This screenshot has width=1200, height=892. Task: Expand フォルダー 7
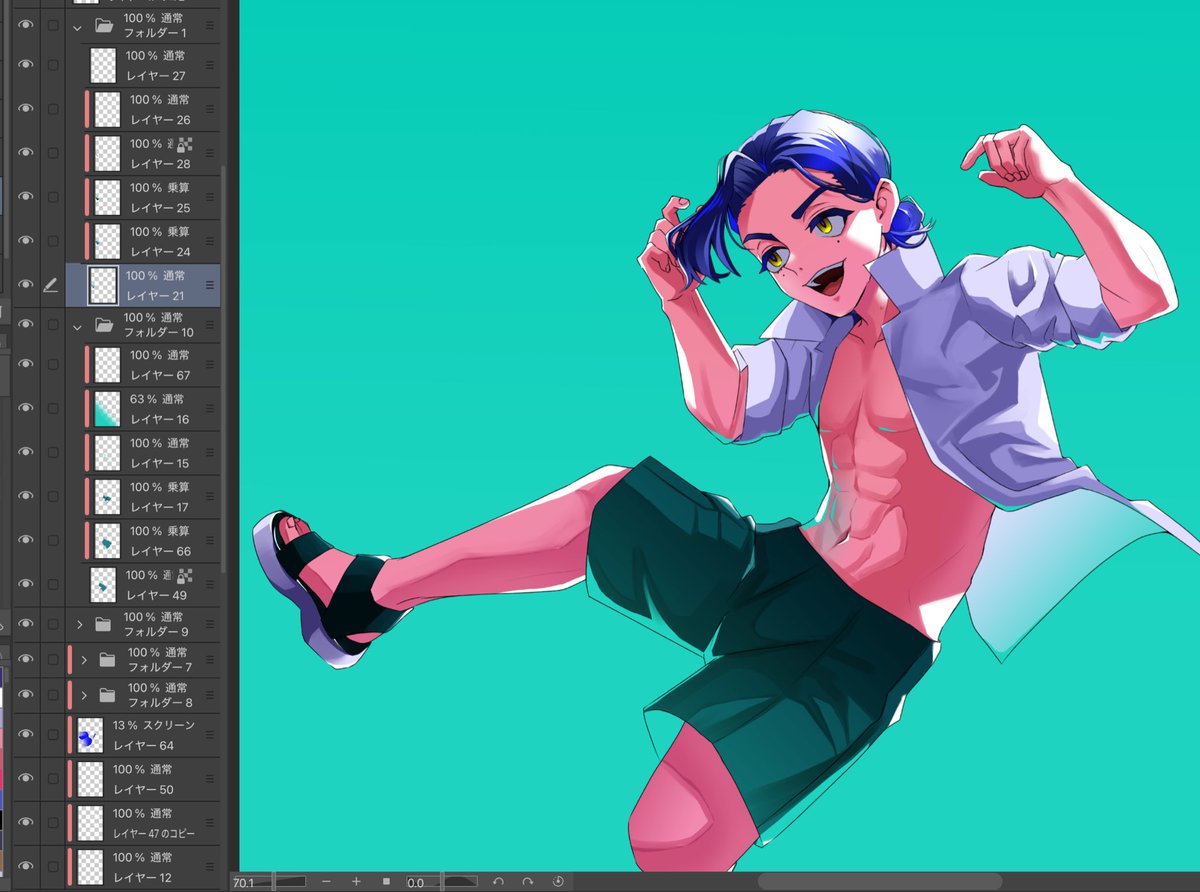(84, 660)
